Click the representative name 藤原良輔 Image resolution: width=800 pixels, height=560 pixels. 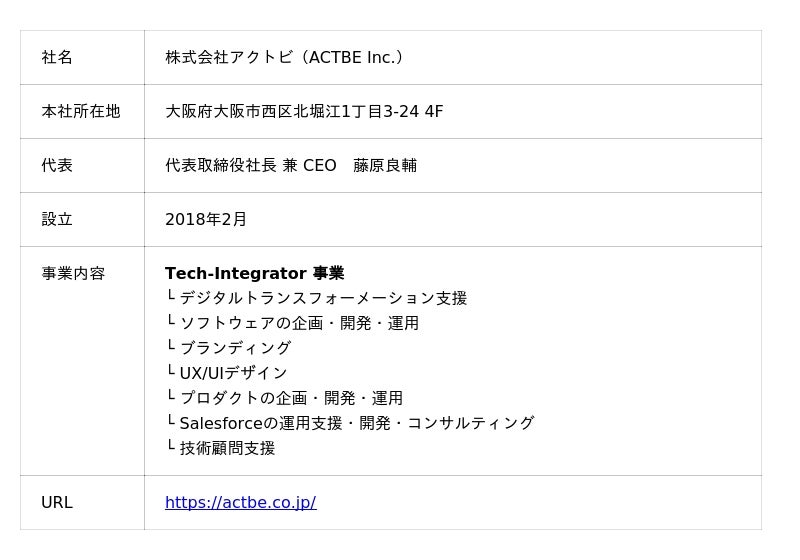[385, 165]
